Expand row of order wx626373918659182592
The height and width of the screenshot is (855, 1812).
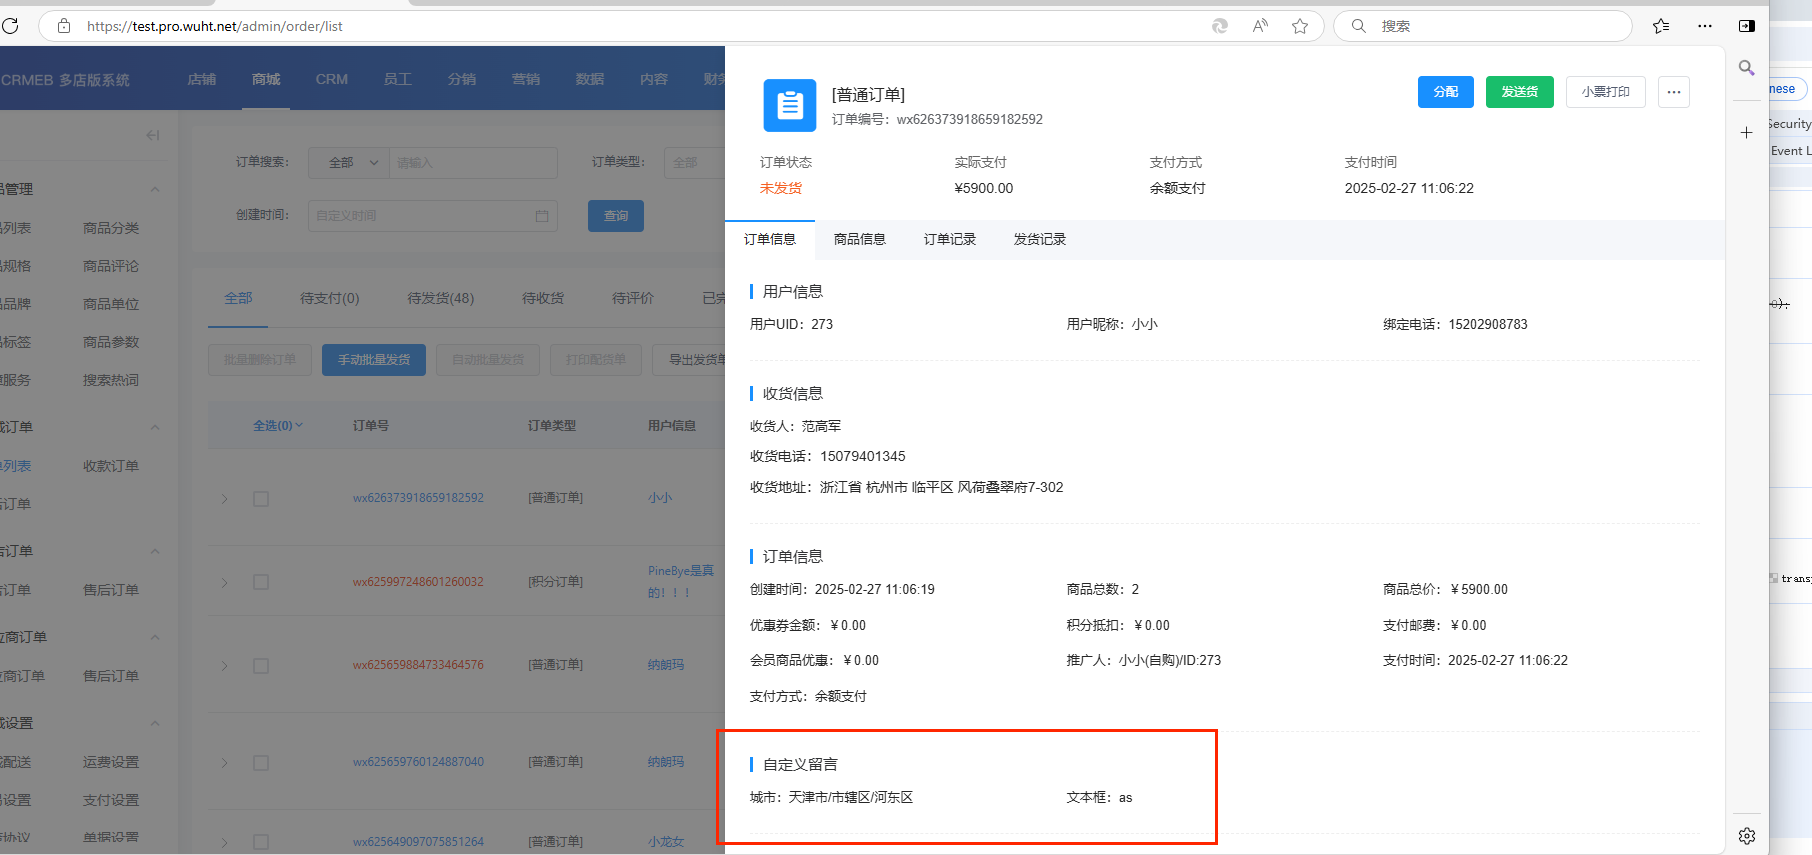tap(225, 498)
